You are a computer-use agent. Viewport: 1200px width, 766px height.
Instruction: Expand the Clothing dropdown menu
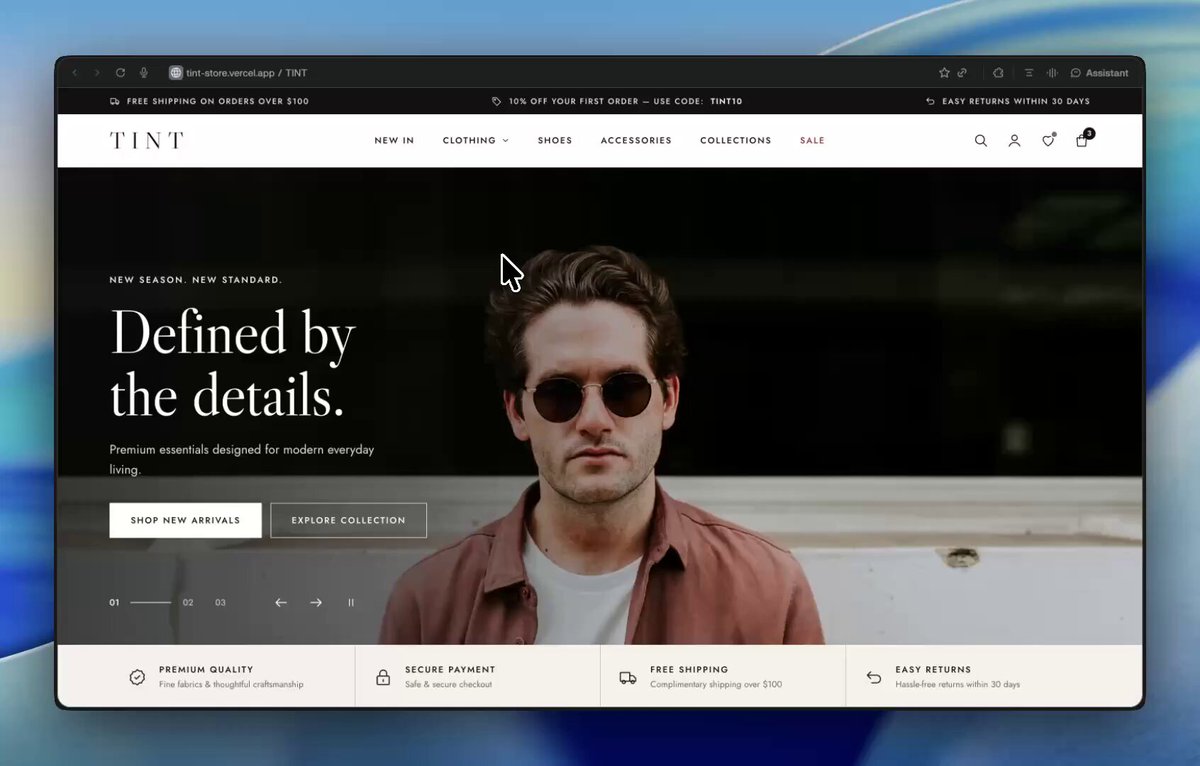coord(476,141)
